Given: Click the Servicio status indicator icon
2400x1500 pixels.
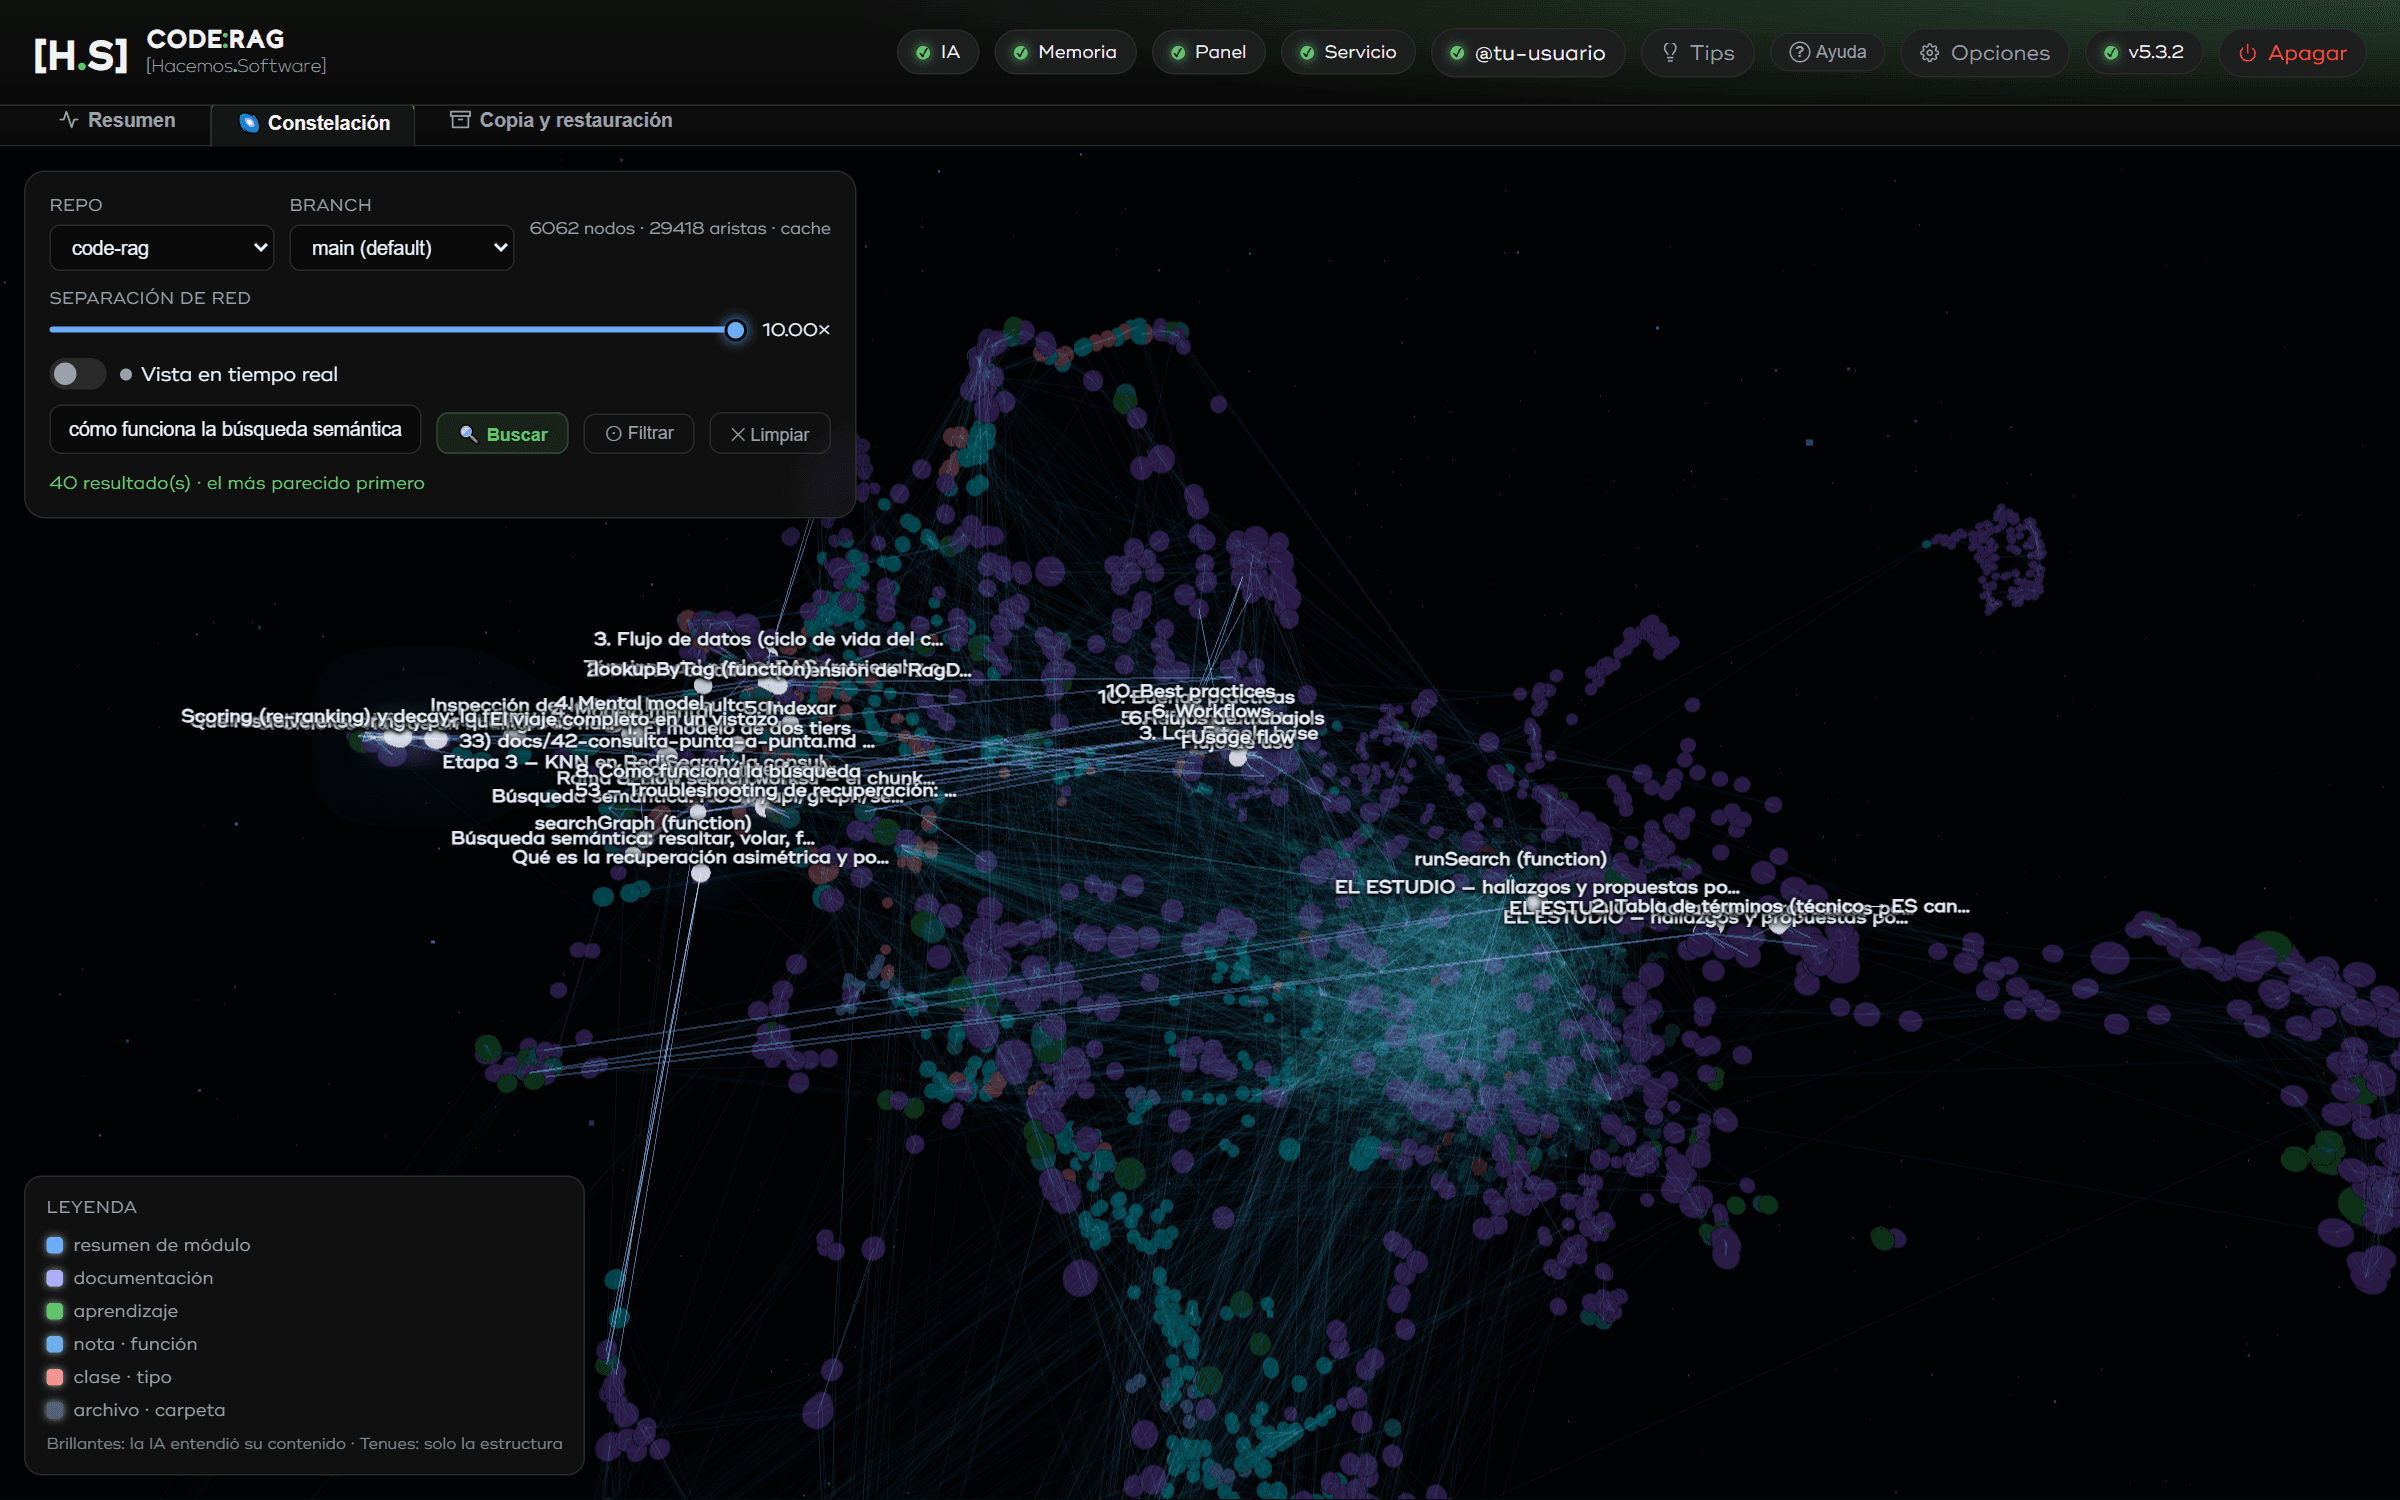Looking at the screenshot, I should [x=1306, y=52].
